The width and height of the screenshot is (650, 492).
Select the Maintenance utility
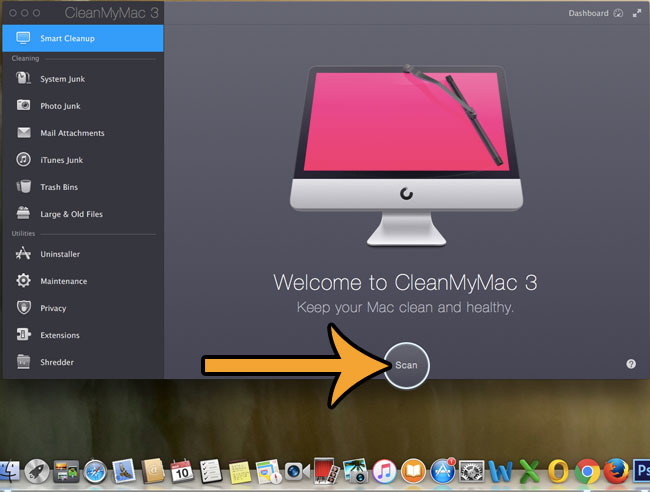[83, 281]
